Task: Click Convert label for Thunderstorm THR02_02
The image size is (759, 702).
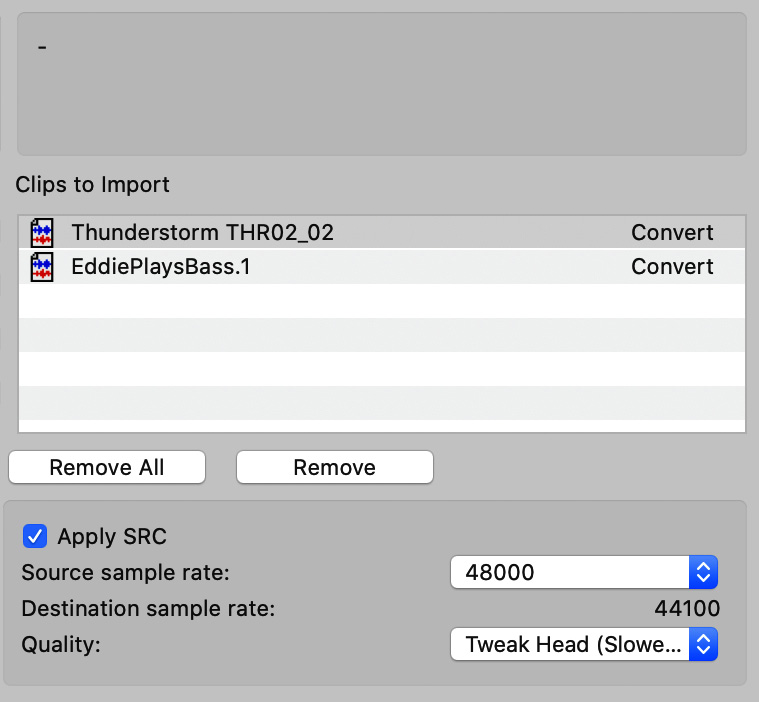Action: [672, 233]
